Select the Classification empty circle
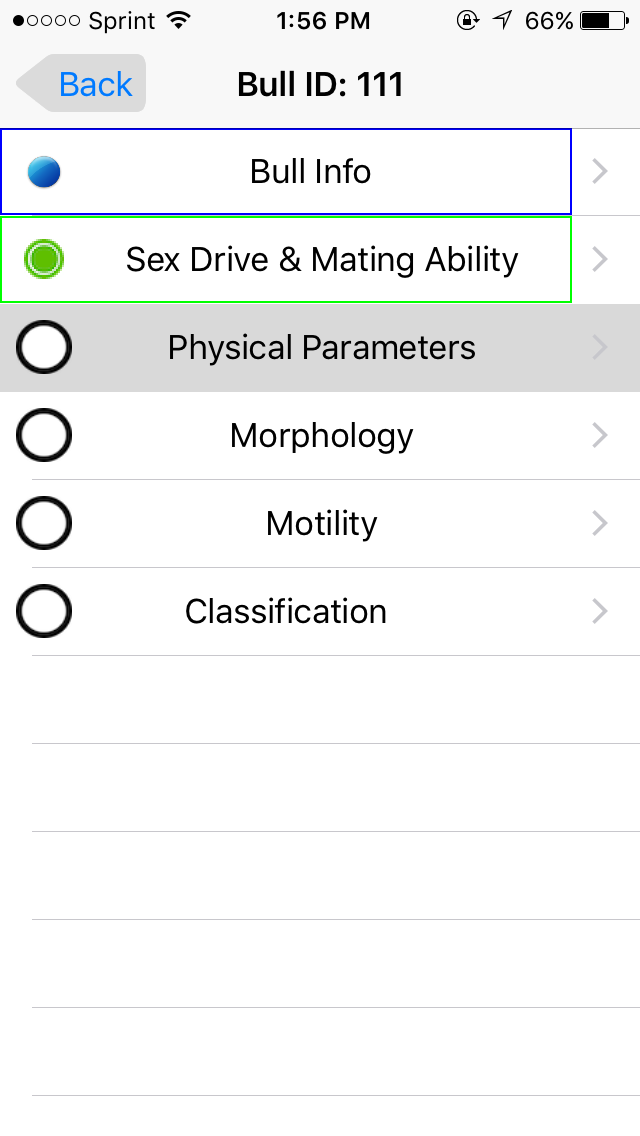The height and width of the screenshot is (1136, 640). (44, 612)
